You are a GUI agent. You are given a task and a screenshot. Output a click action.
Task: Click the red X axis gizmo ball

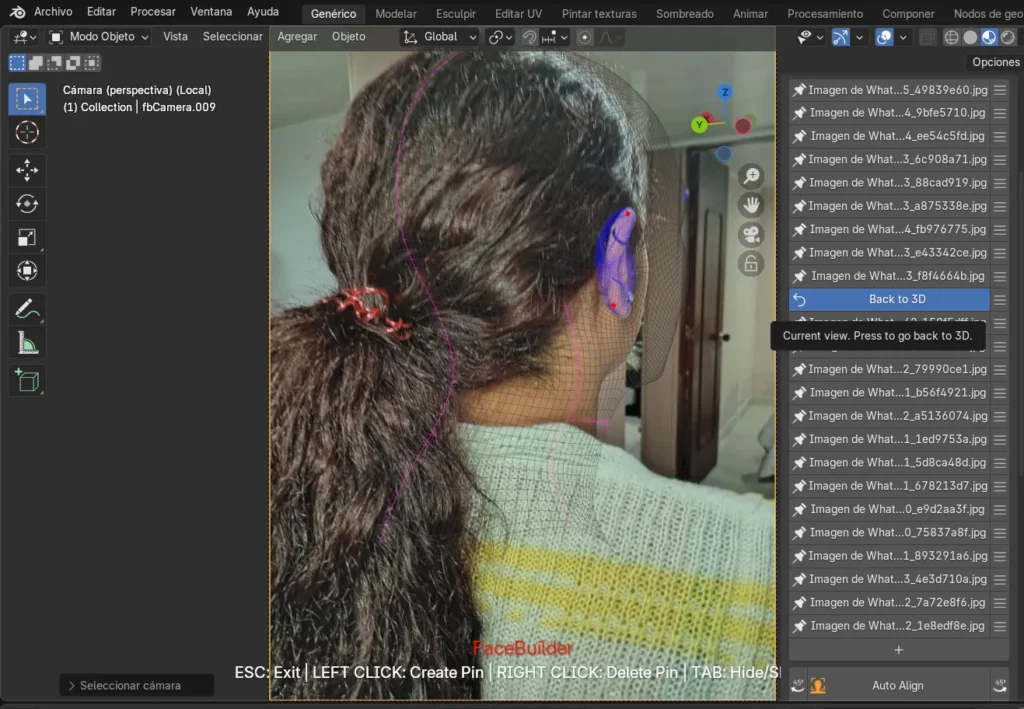743,126
